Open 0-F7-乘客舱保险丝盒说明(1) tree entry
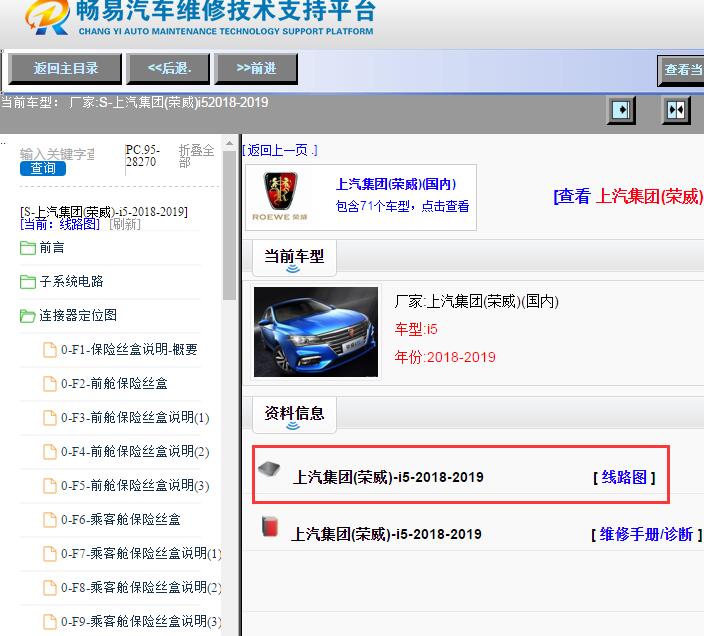704x636 pixels. pos(141,553)
